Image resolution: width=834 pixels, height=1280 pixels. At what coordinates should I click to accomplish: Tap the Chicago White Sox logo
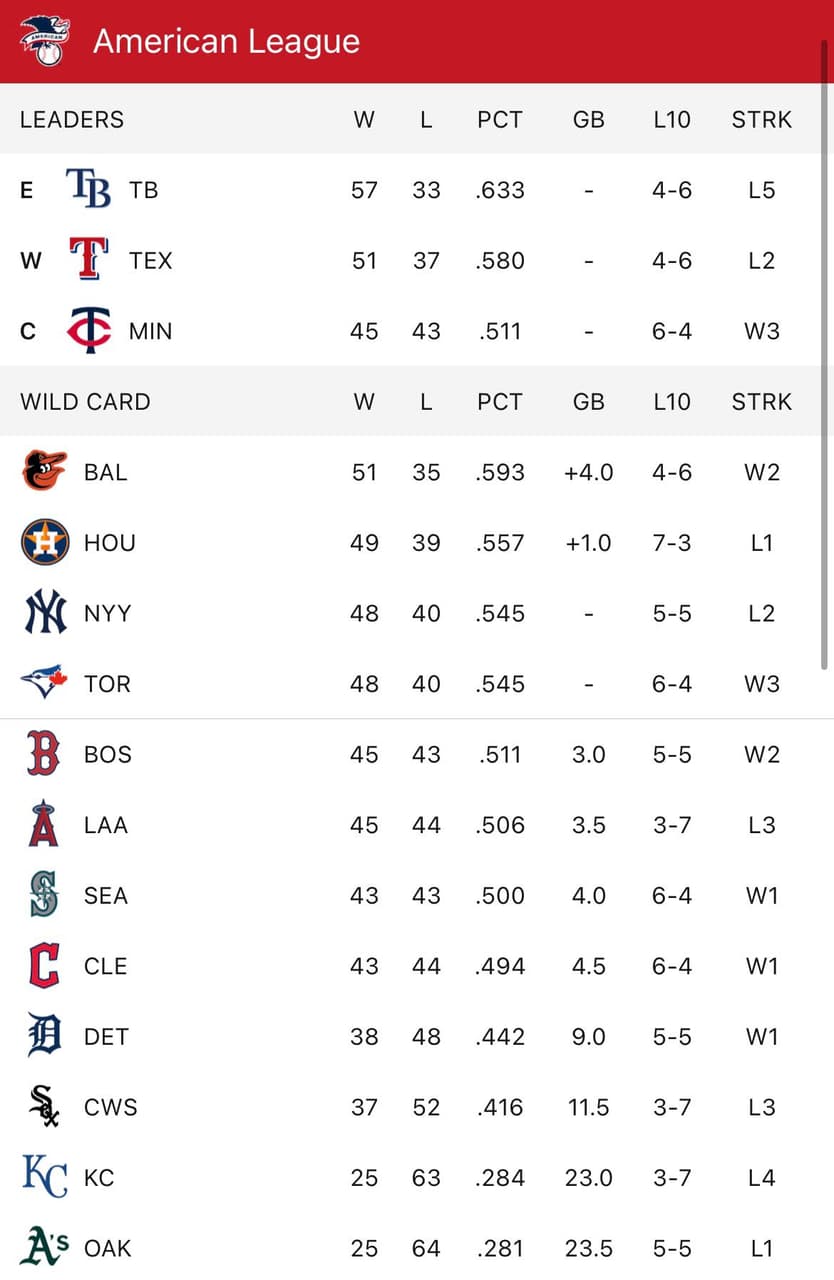click(x=45, y=1107)
